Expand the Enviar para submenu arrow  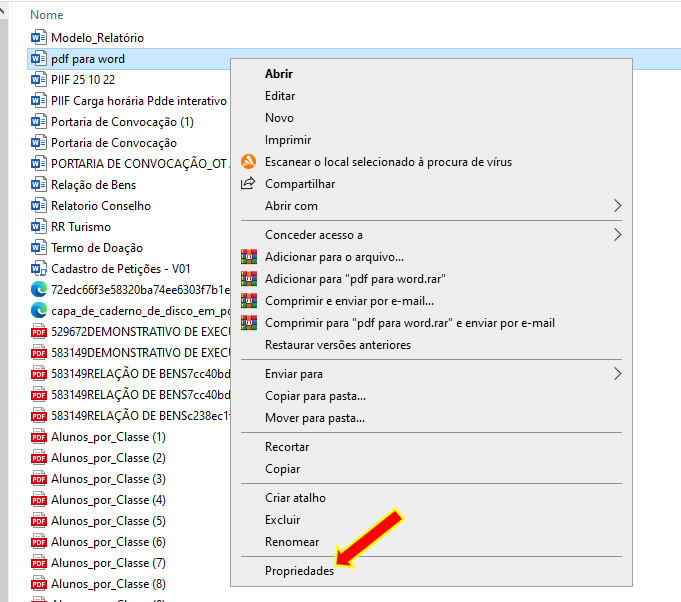tap(617, 374)
